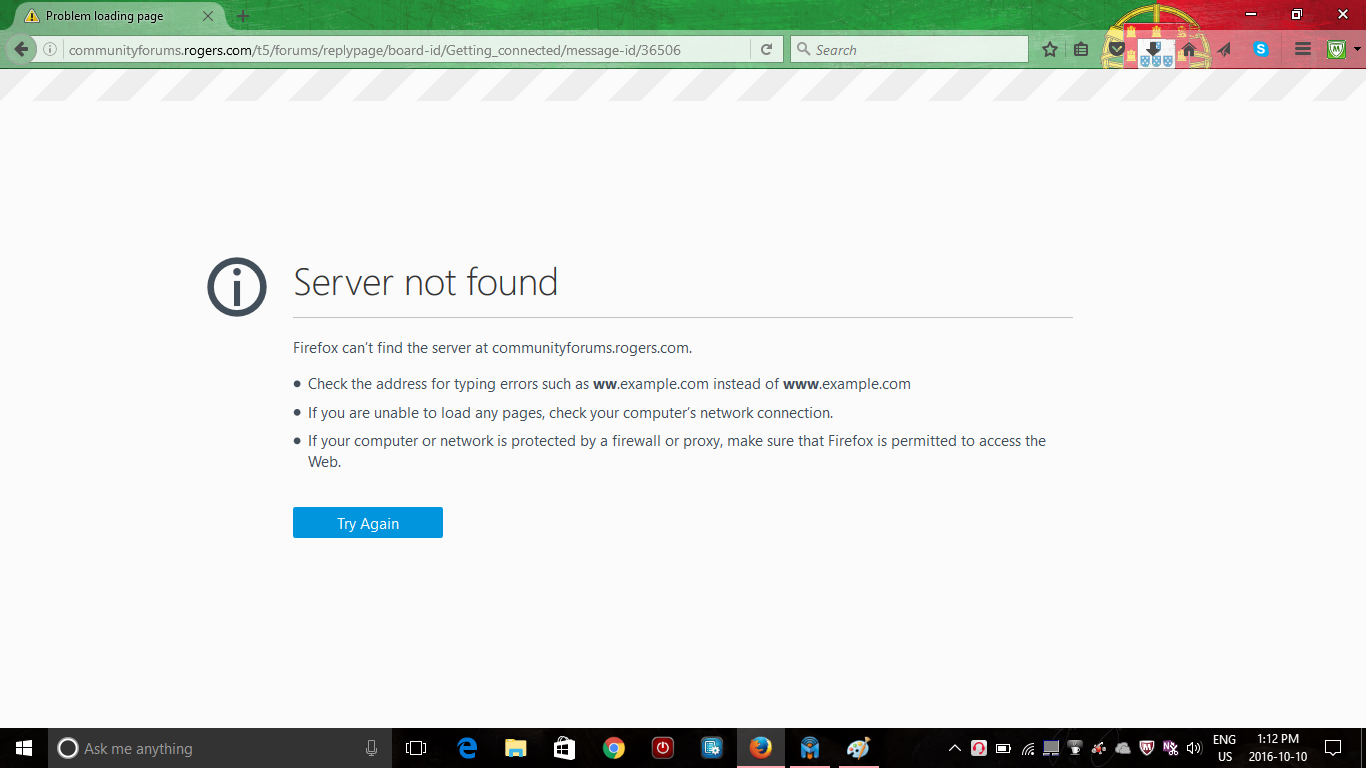Click the red headset tray icon
The width and height of the screenshot is (1366, 768).
(x=979, y=748)
